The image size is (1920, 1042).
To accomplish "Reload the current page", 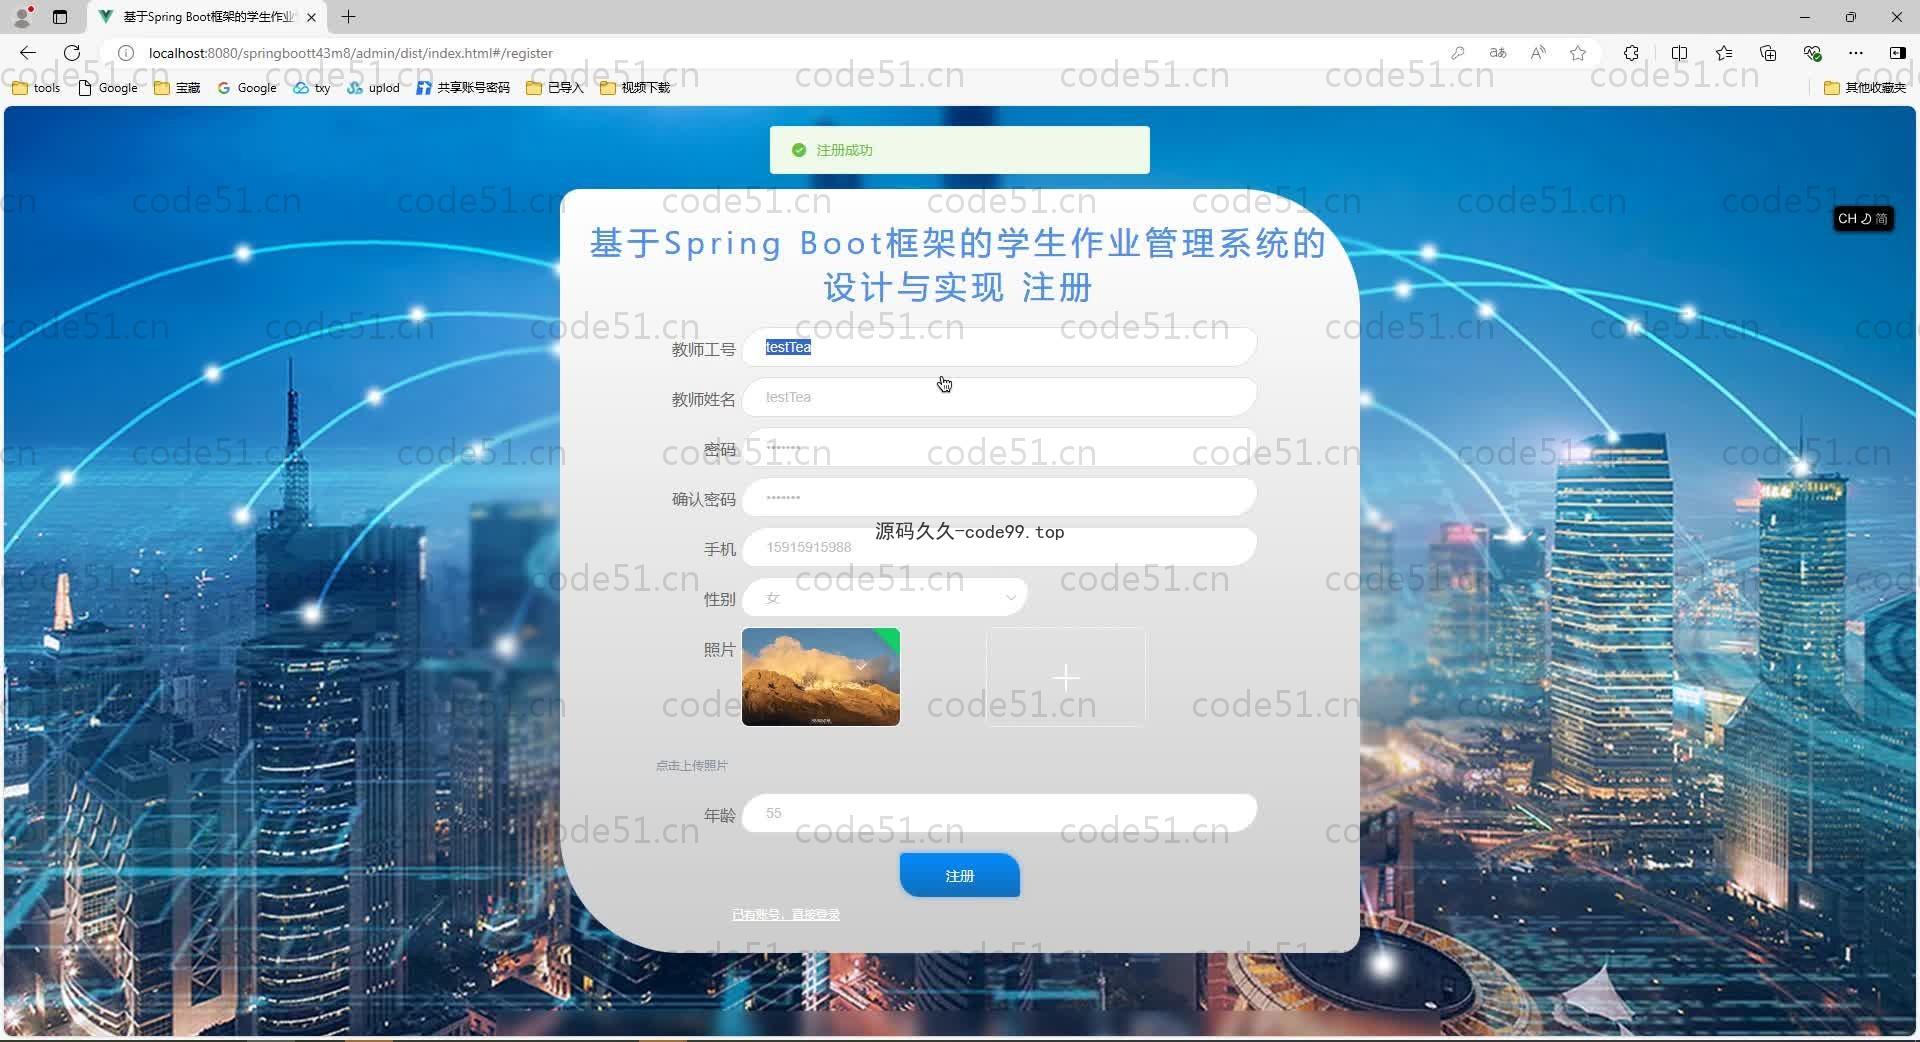I will (72, 53).
